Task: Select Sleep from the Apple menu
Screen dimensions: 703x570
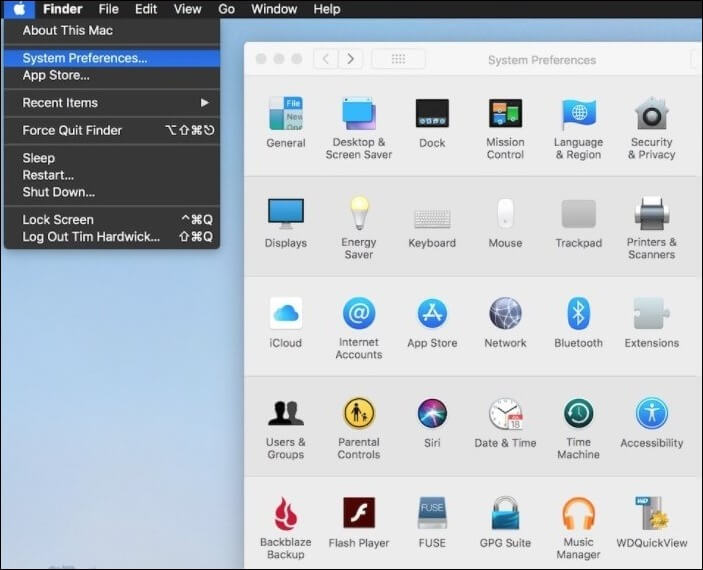Action: pyautogui.click(x=112, y=158)
